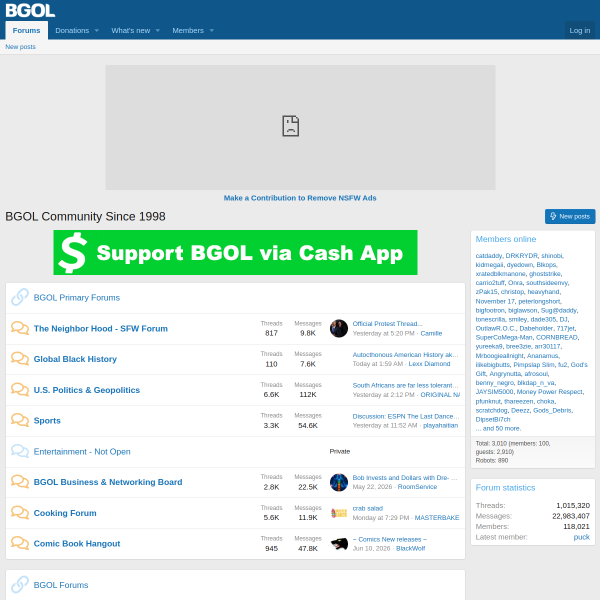
Task: Open the Forums tab
Action: tap(26, 31)
